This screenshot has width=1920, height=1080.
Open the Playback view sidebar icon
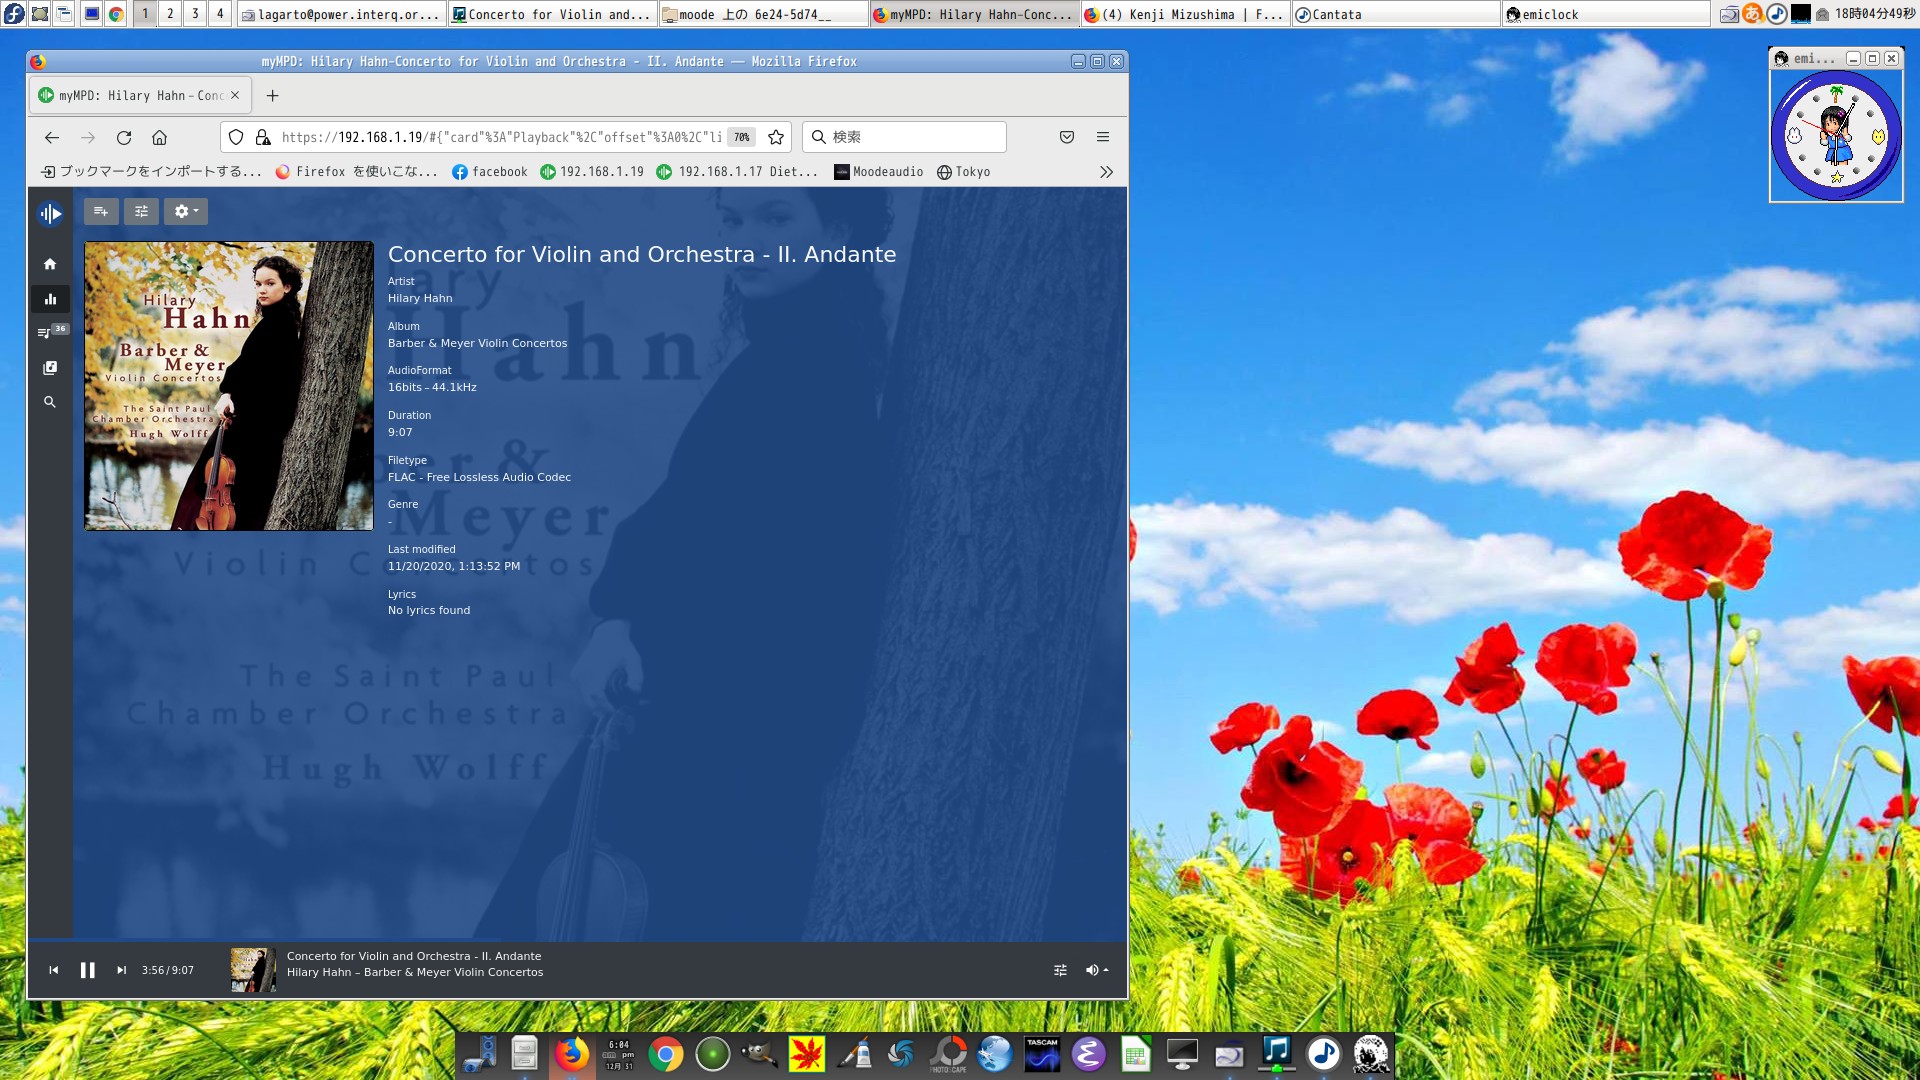(x=50, y=299)
